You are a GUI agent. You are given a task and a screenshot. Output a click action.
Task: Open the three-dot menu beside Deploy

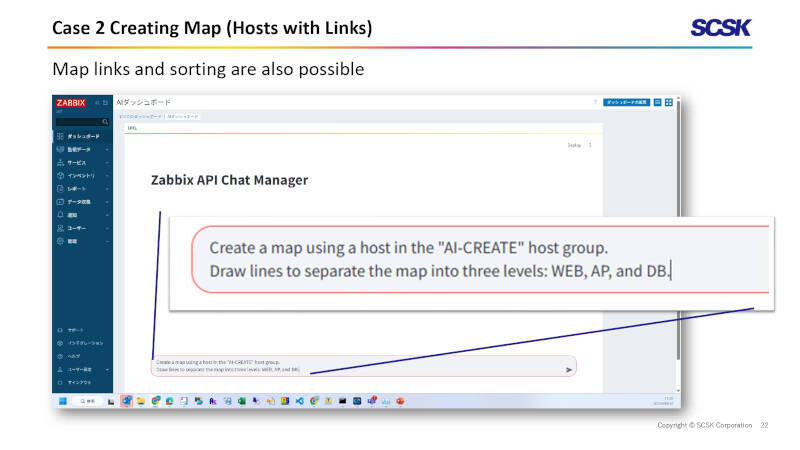[x=590, y=145]
